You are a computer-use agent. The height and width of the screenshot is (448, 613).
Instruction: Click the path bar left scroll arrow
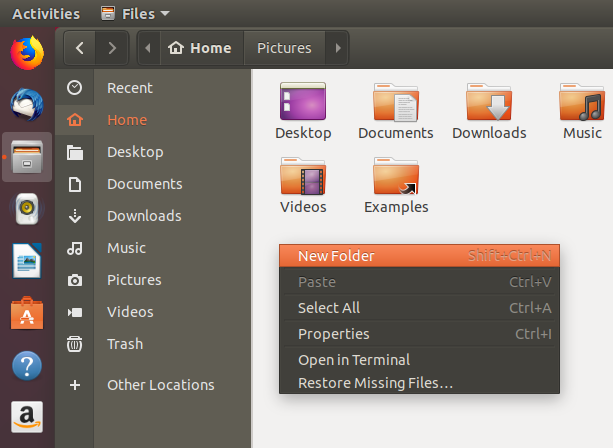coord(148,48)
